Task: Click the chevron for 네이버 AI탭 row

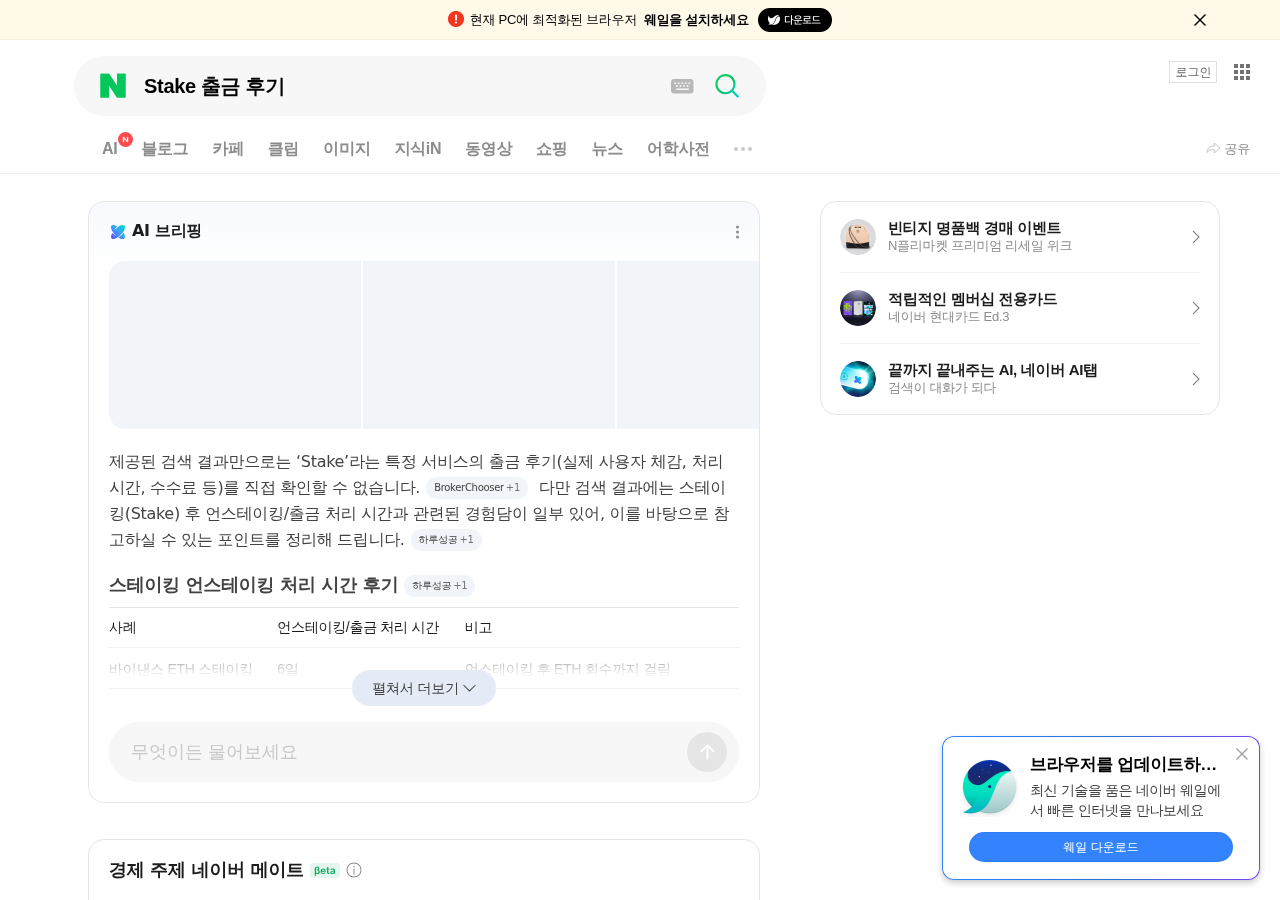Action: [x=1195, y=379]
